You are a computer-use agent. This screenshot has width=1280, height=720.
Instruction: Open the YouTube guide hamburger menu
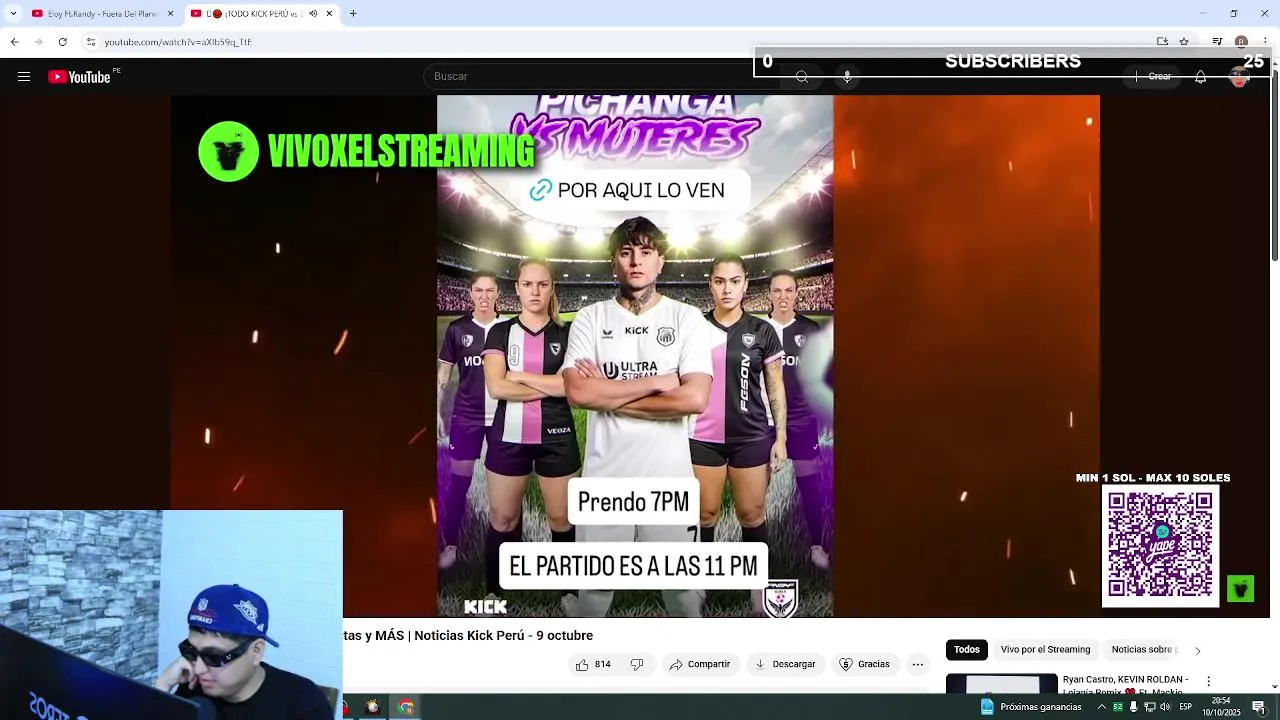point(24,77)
